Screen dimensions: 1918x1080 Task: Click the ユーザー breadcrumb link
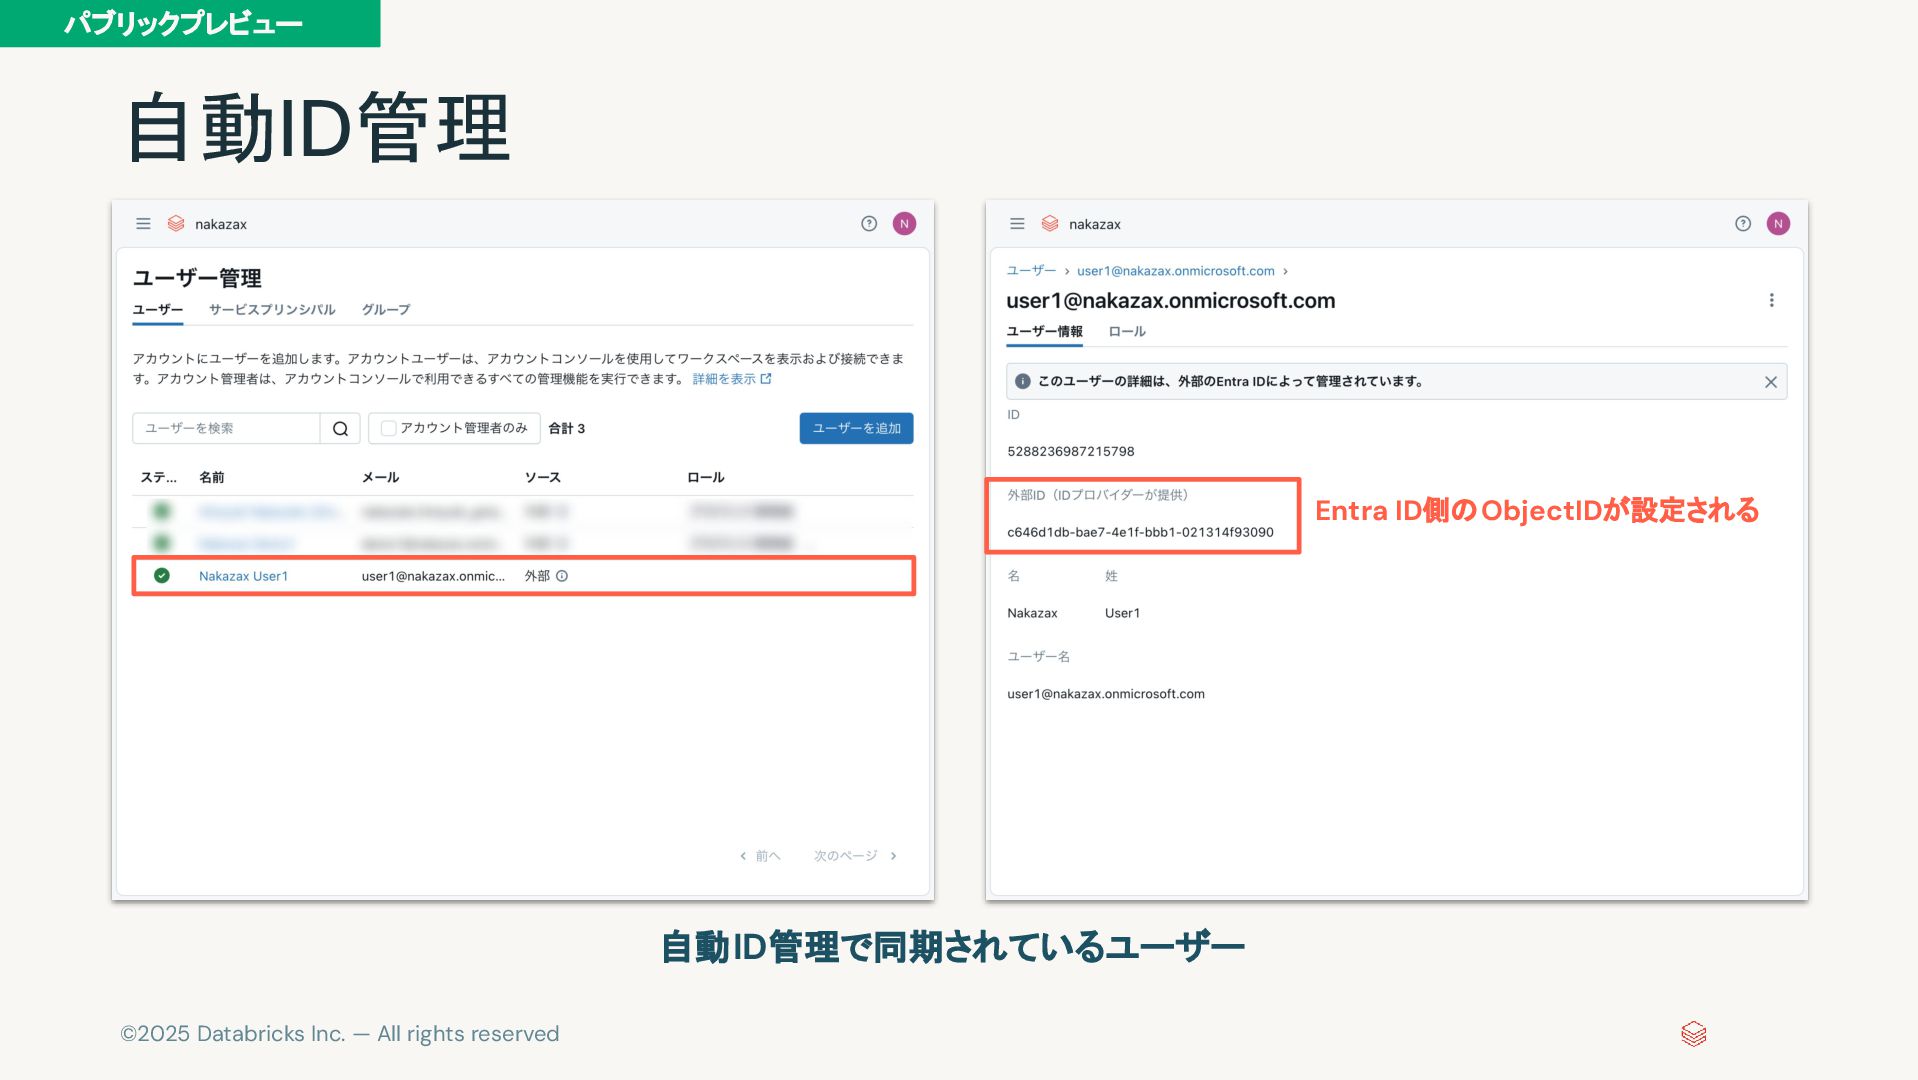[1031, 271]
